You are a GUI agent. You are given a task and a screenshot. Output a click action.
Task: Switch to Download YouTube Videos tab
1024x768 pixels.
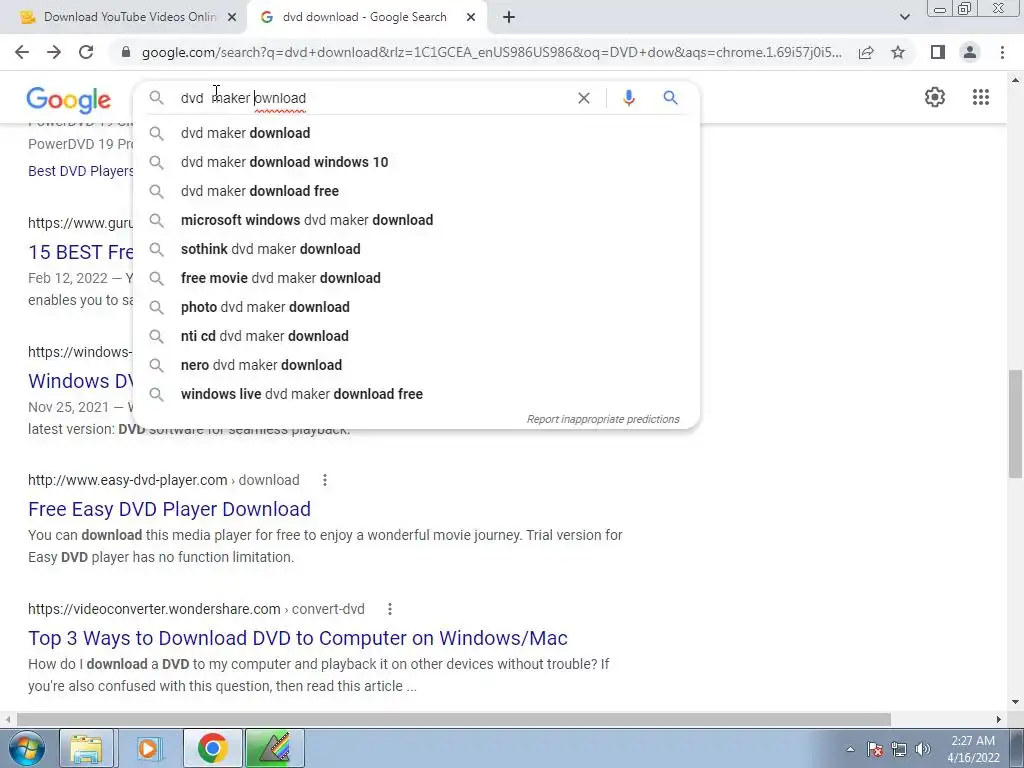(x=124, y=17)
